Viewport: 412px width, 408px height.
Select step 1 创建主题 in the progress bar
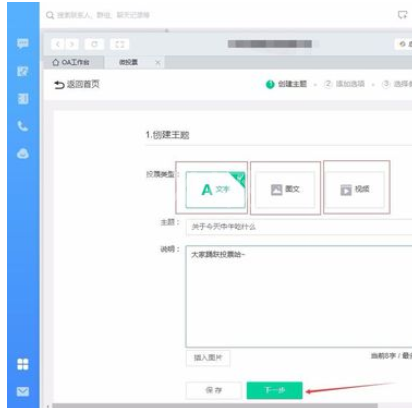tap(286, 84)
